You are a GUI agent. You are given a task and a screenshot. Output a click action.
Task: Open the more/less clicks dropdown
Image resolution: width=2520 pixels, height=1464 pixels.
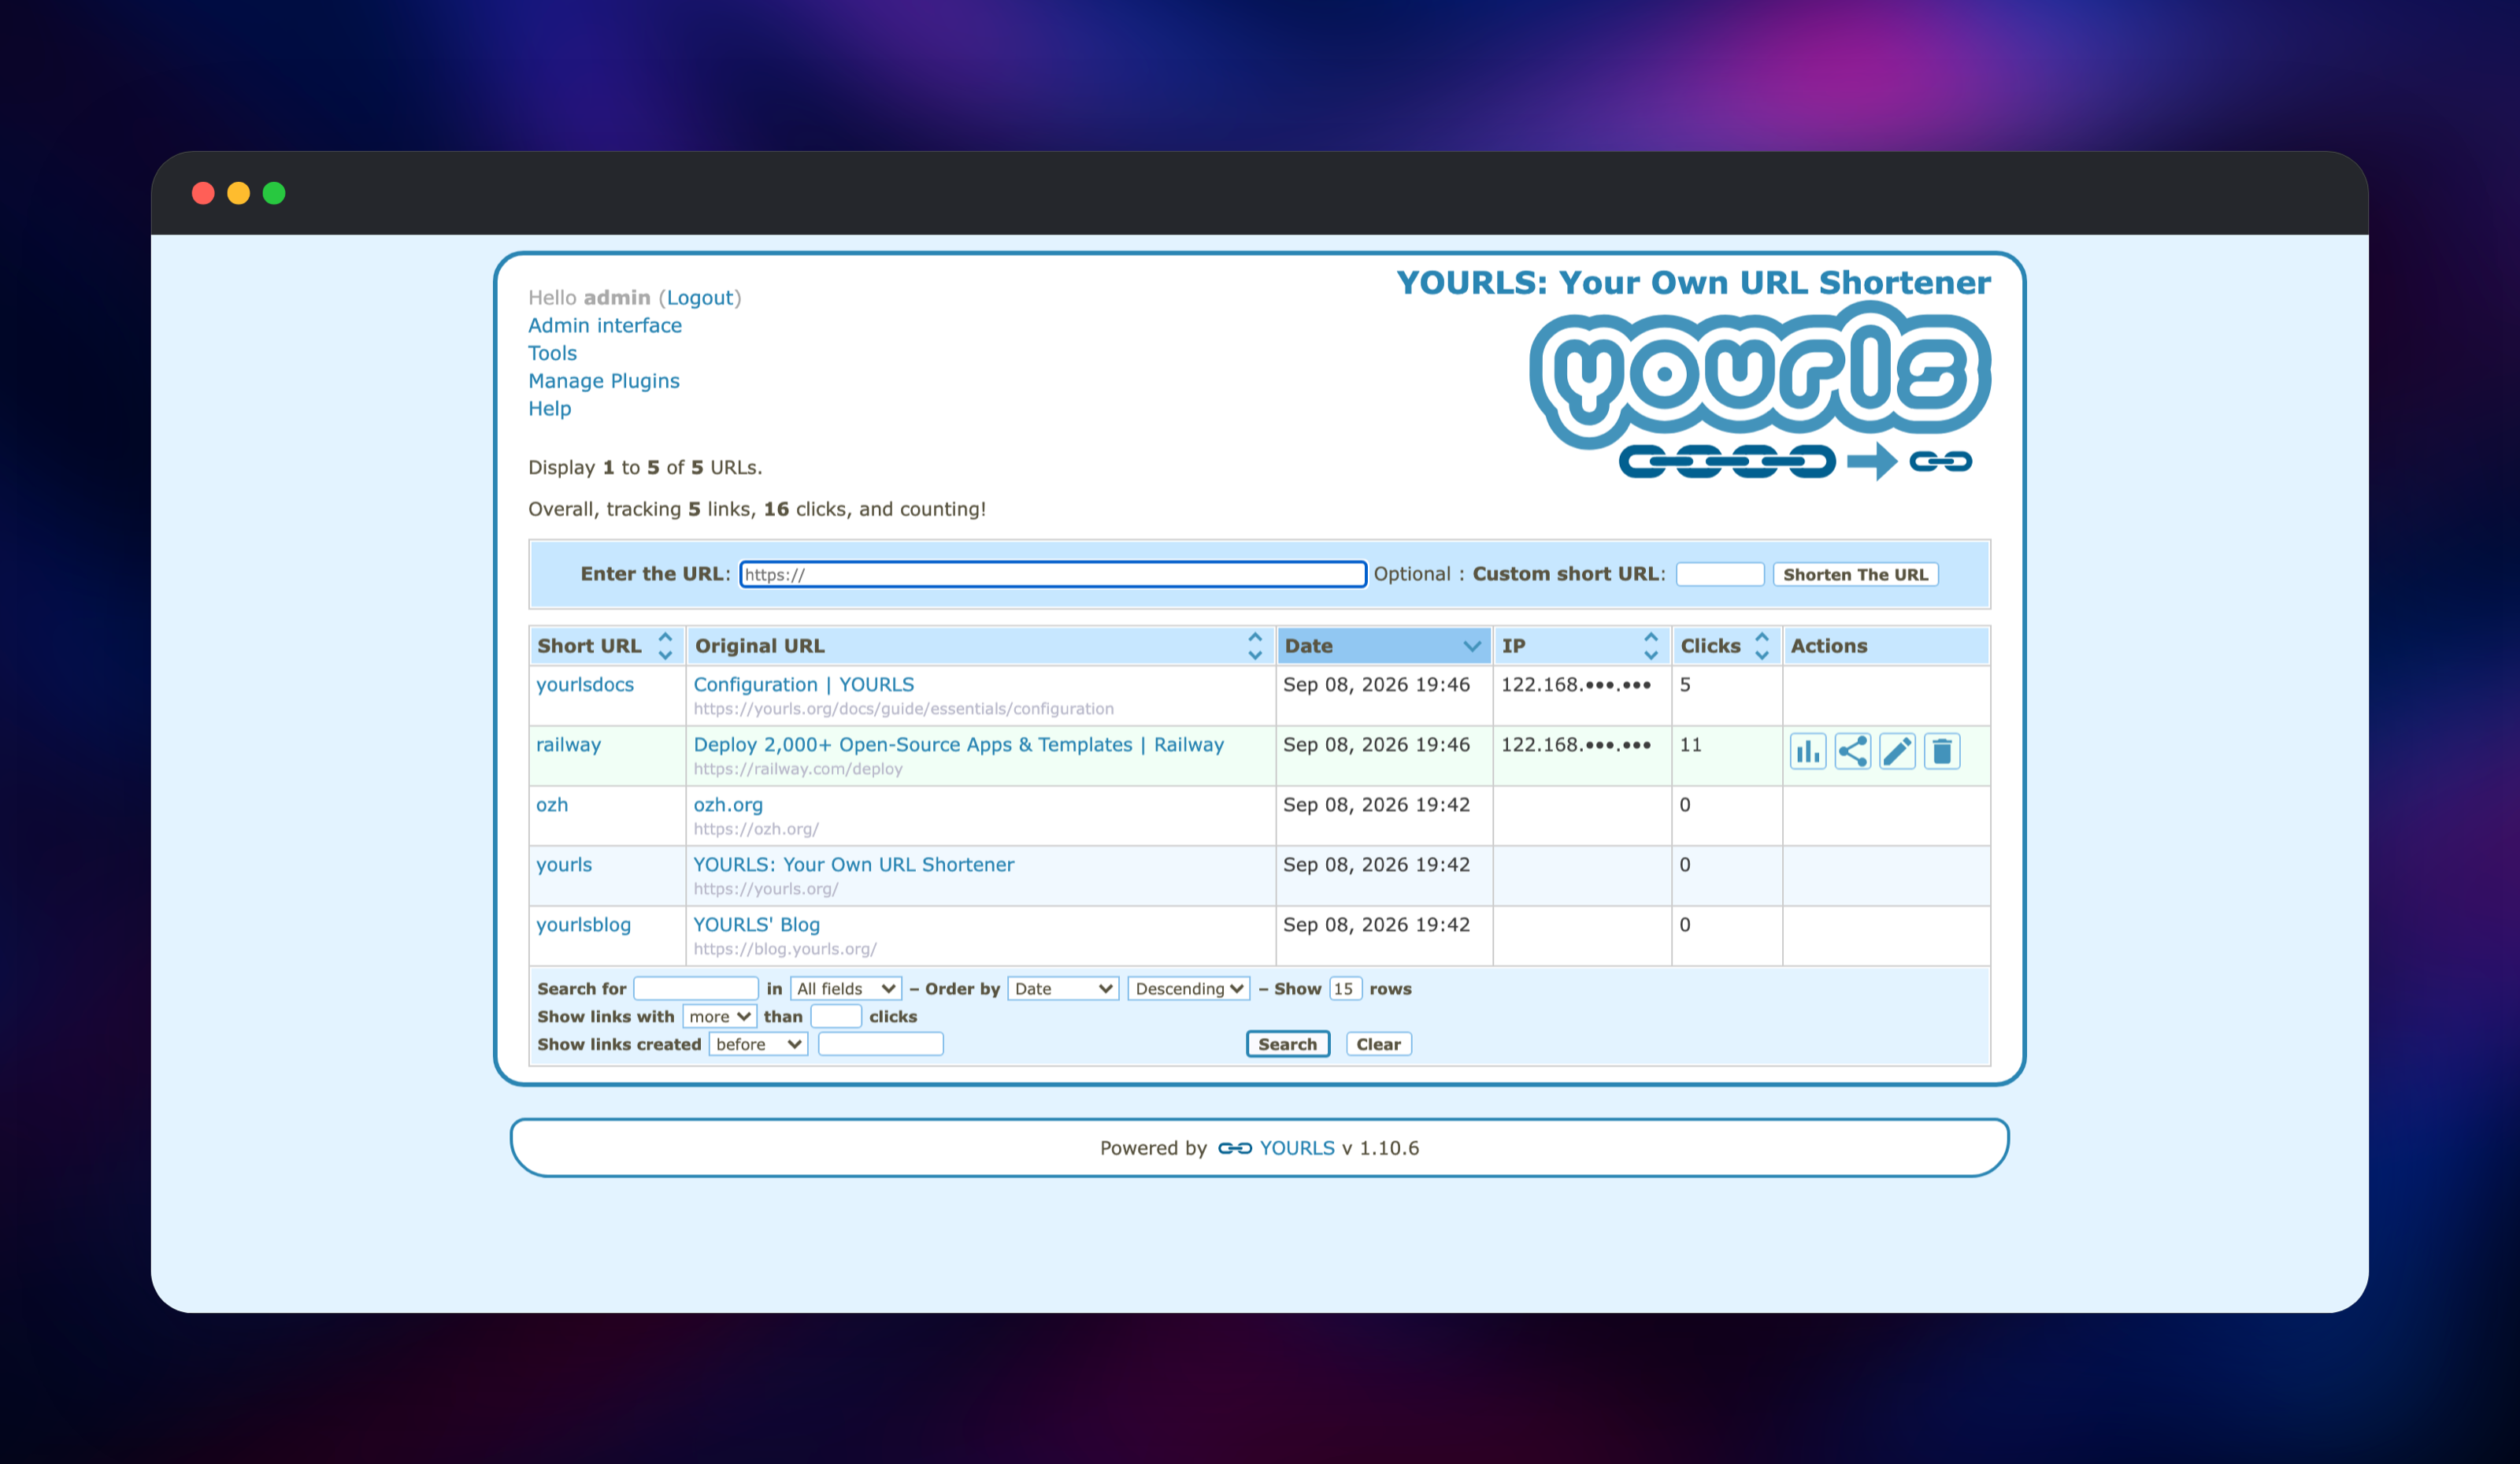[720, 1016]
